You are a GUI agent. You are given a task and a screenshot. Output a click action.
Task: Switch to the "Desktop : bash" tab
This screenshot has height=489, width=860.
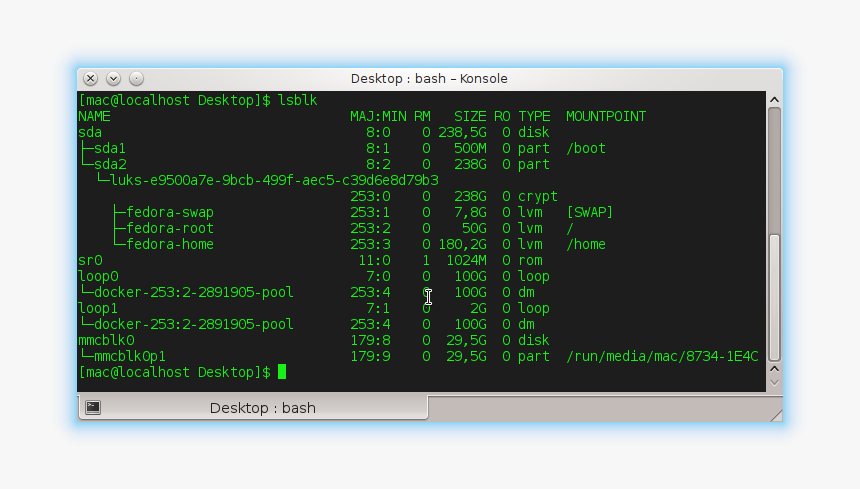coord(262,408)
